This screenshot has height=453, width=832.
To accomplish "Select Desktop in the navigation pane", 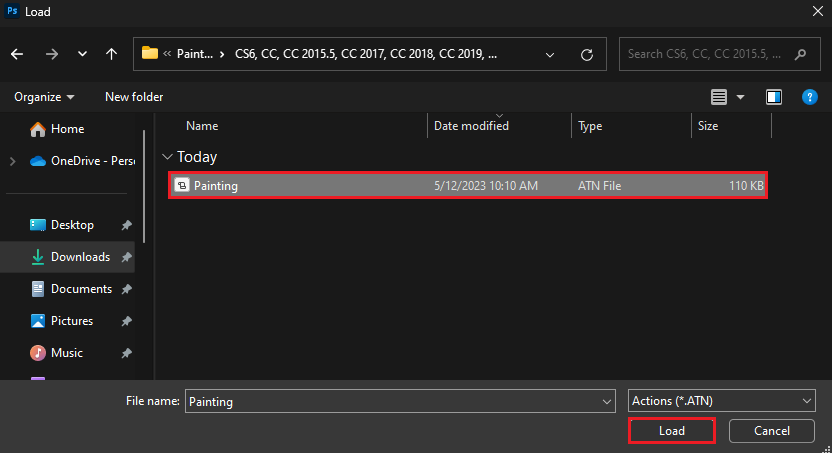I will (72, 225).
